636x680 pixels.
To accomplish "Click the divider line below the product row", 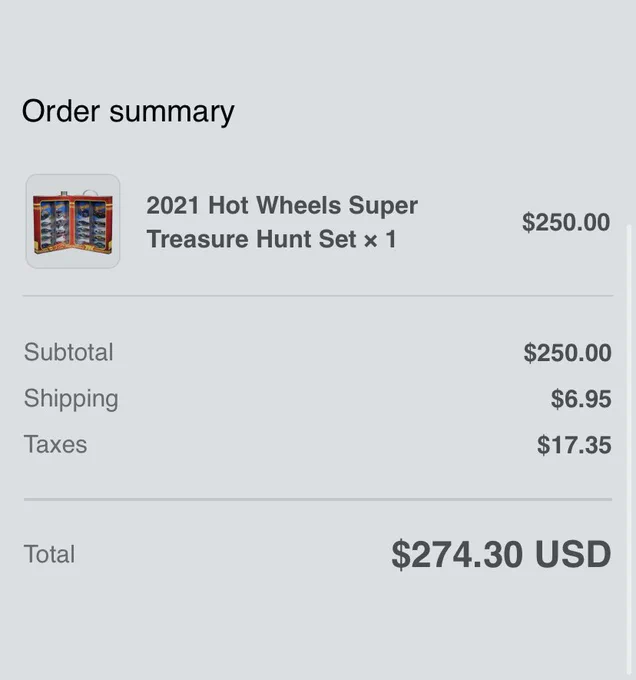I will click(318, 296).
